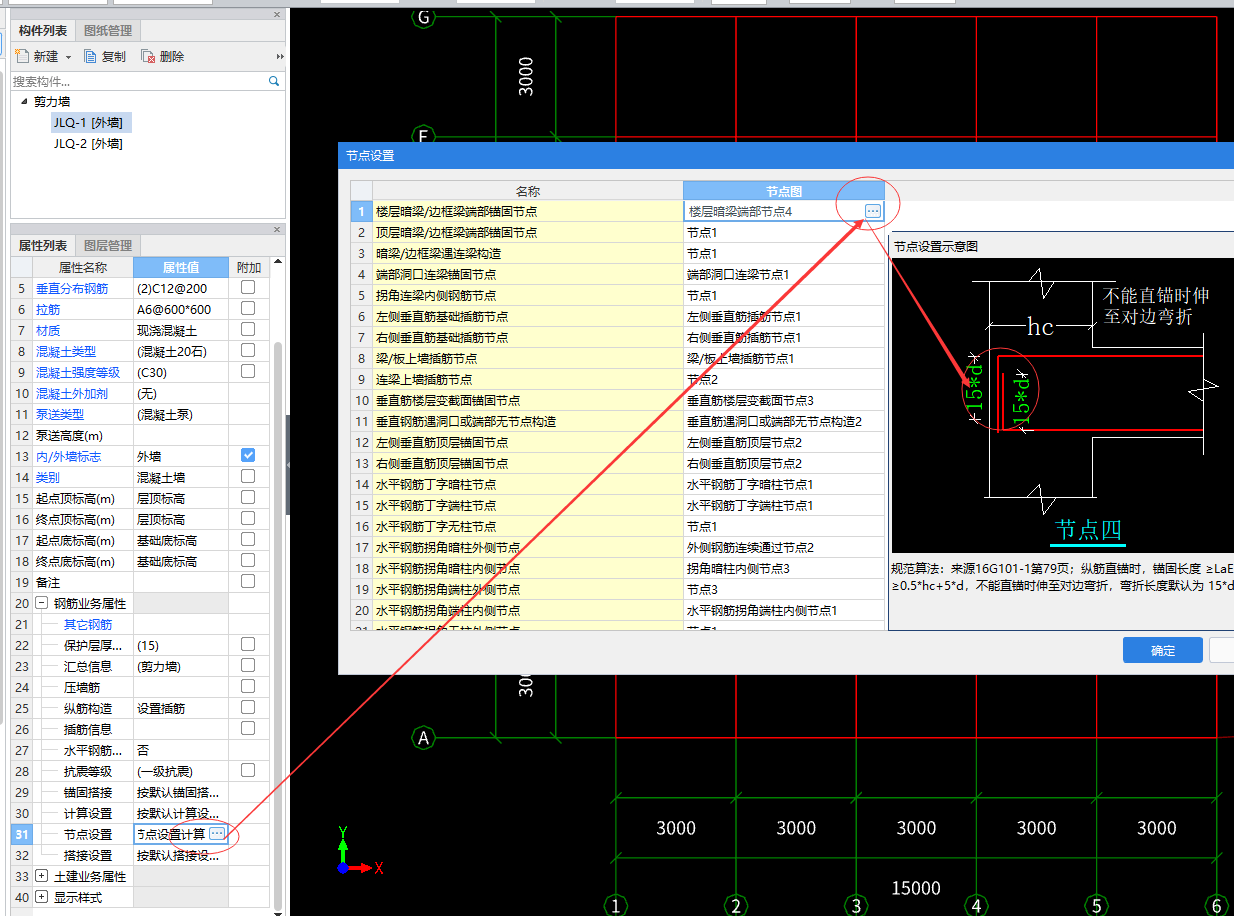Toggle 附加 checkbox for 类别
Screen dimensions: 1234x916
(x=248, y=476)
